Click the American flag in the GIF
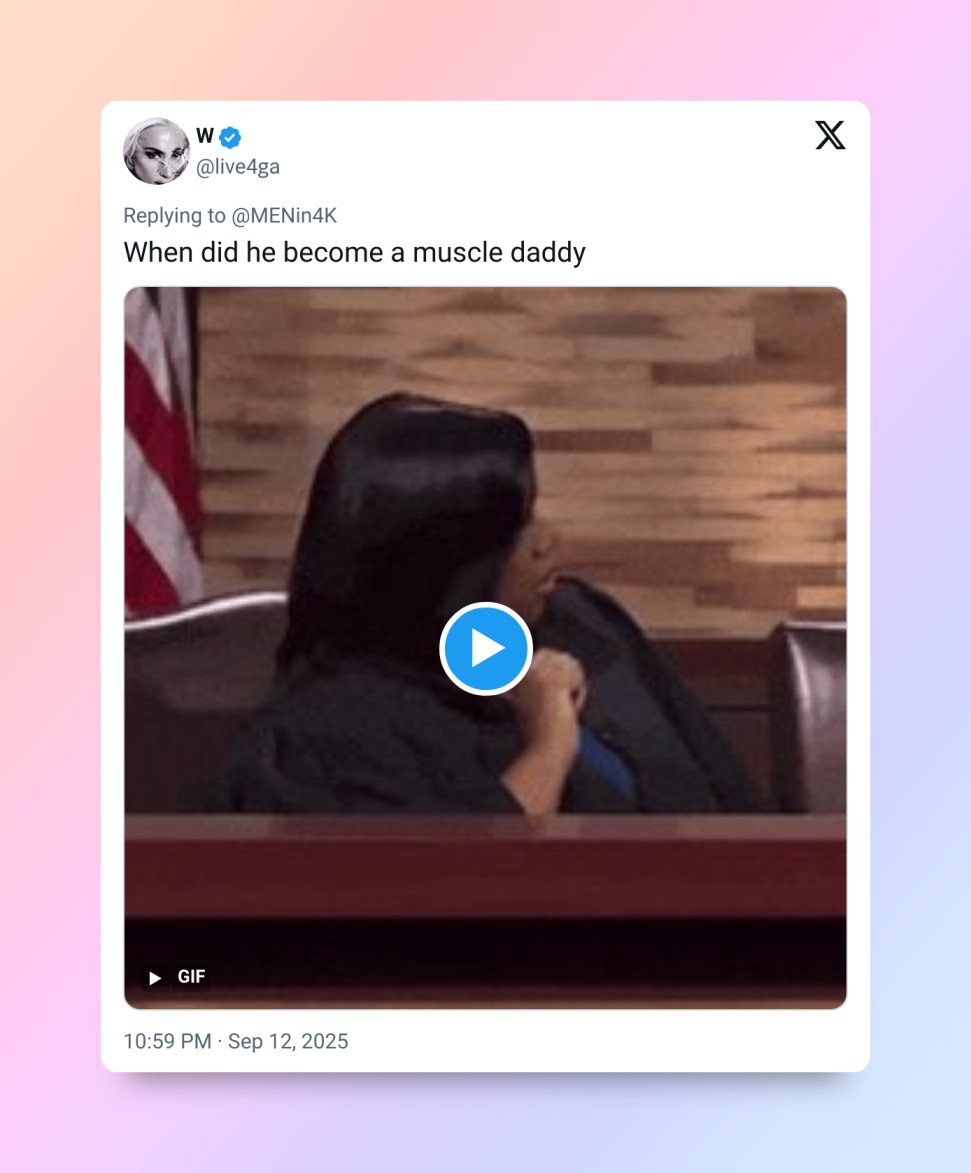 tap(159, 449)
